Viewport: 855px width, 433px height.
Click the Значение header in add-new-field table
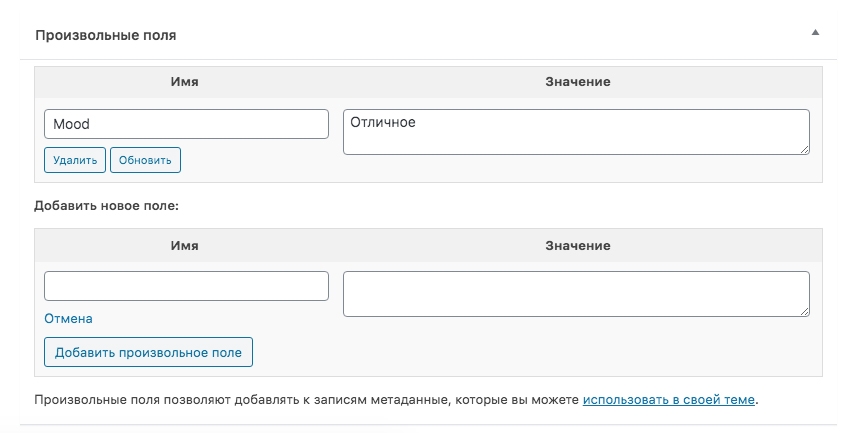coord(578,245)
